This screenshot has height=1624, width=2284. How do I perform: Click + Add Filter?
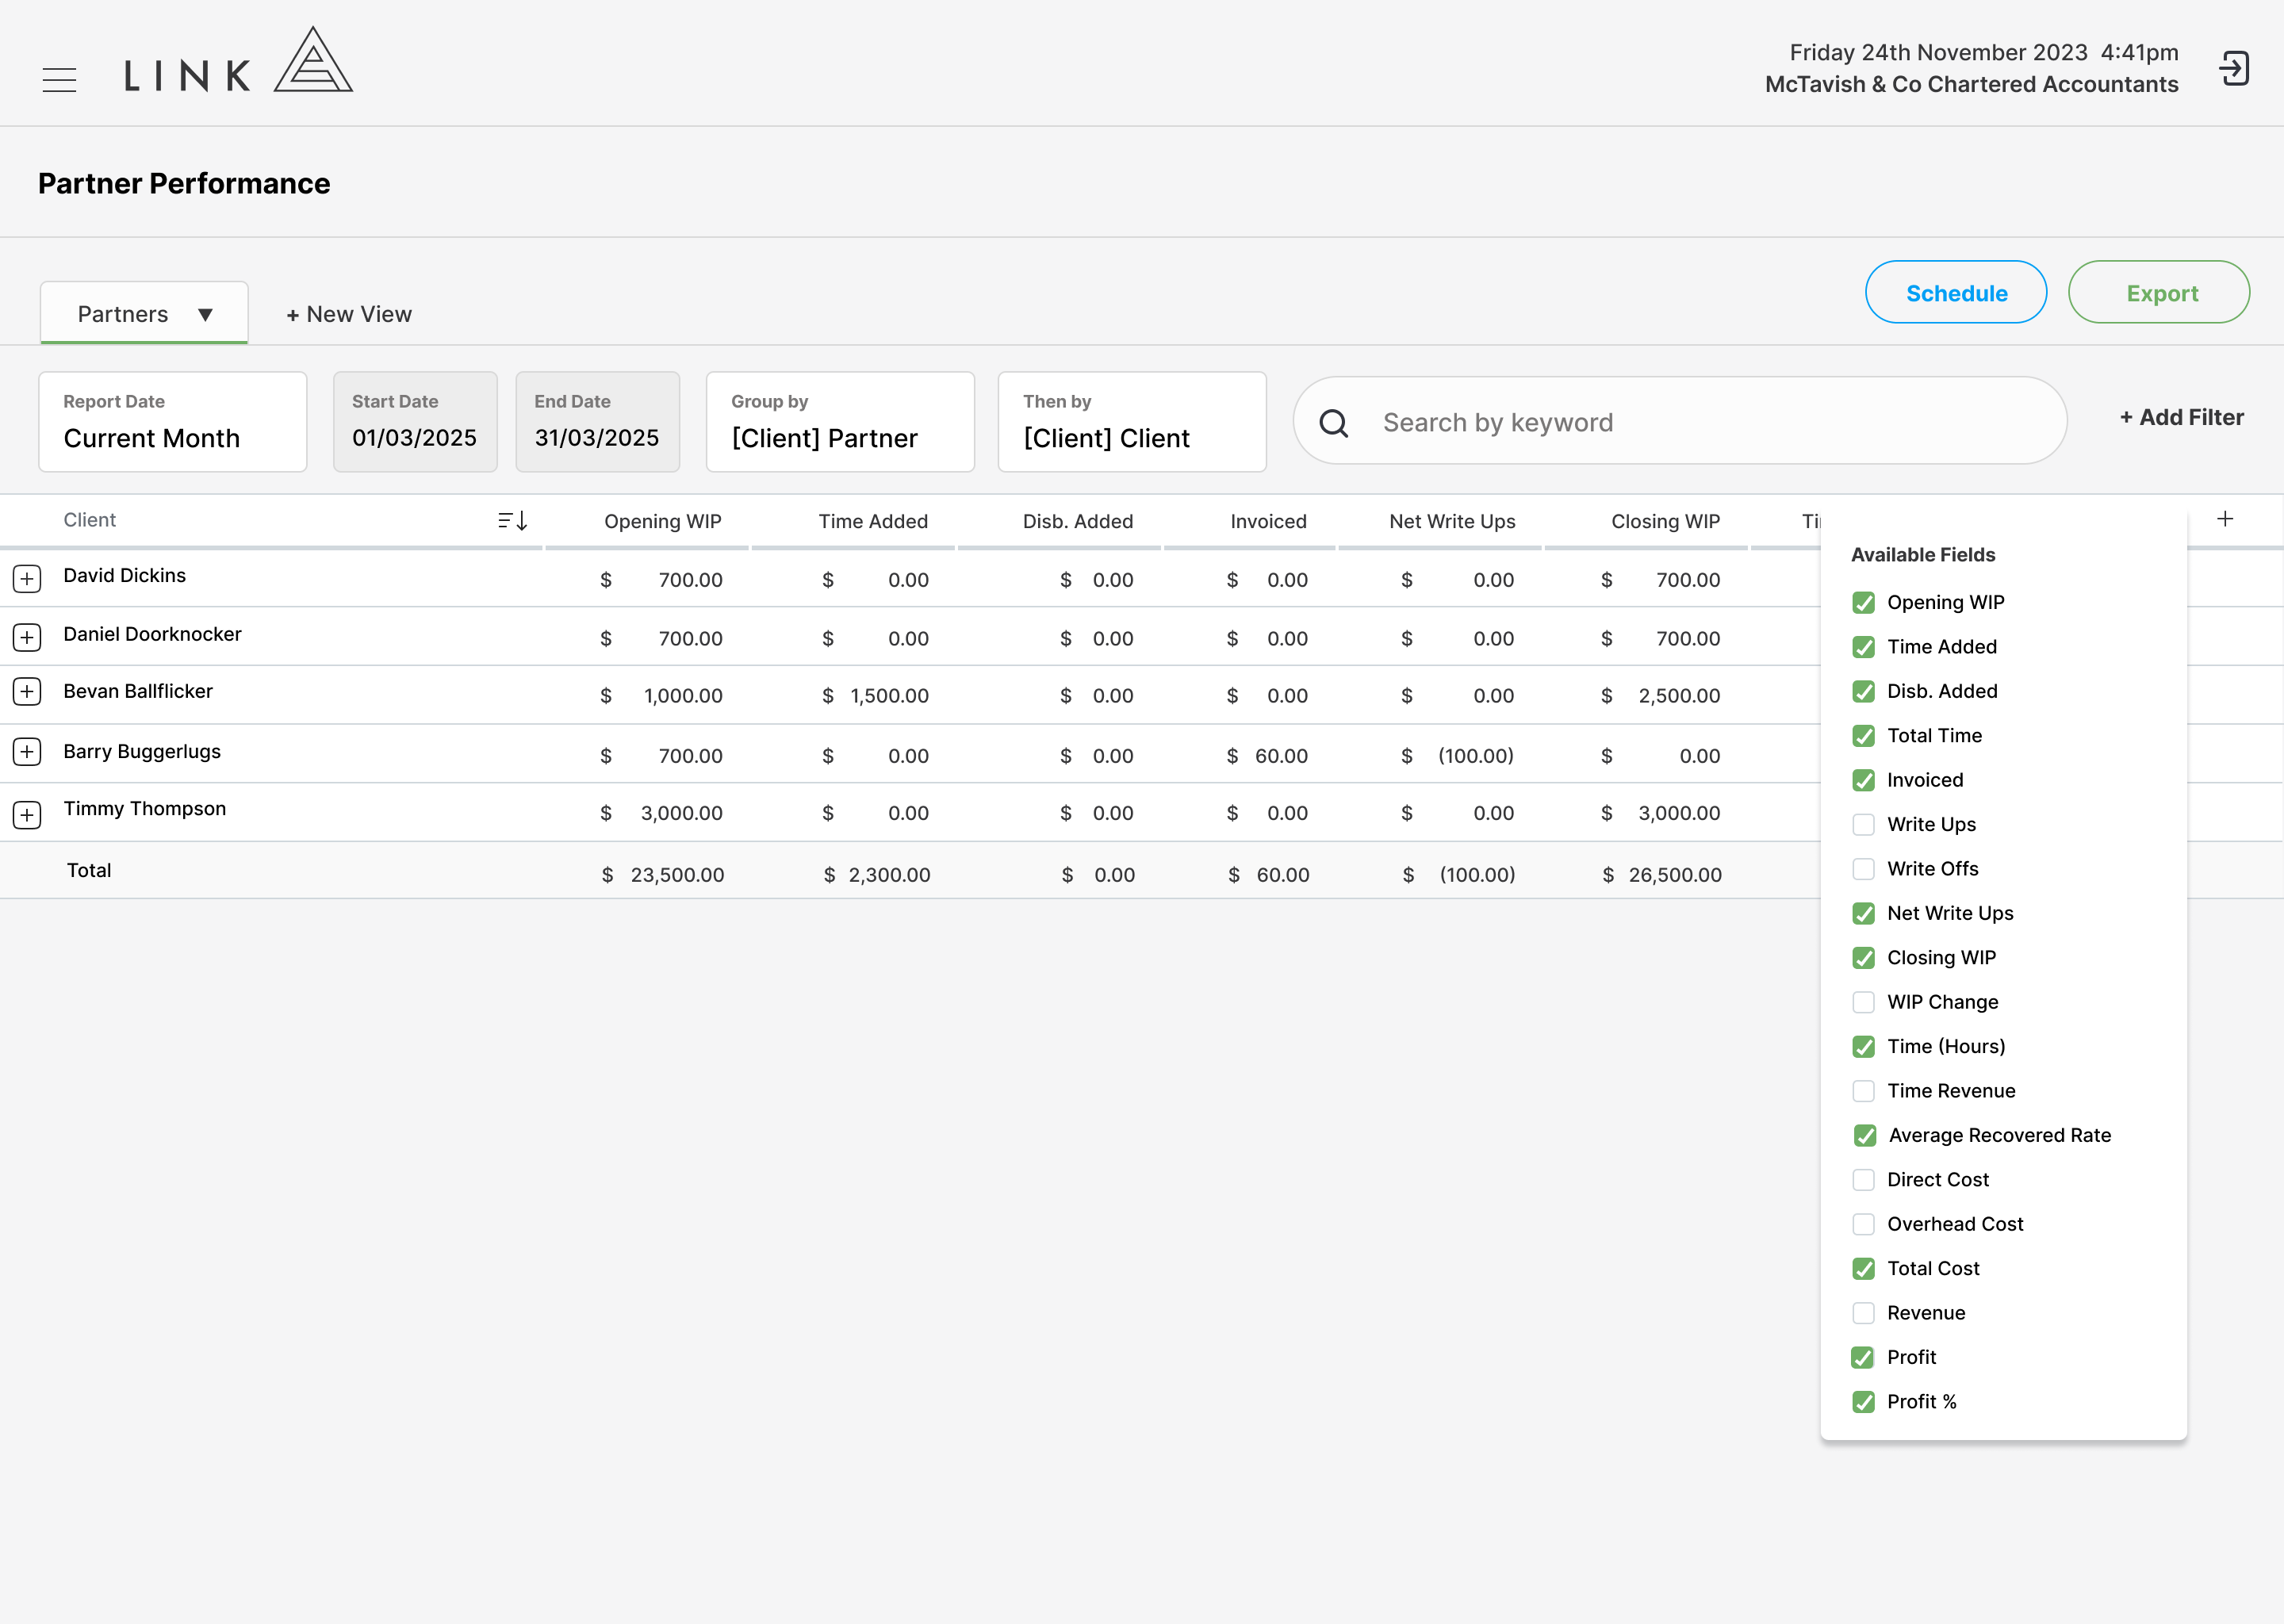coord(2181,417)
